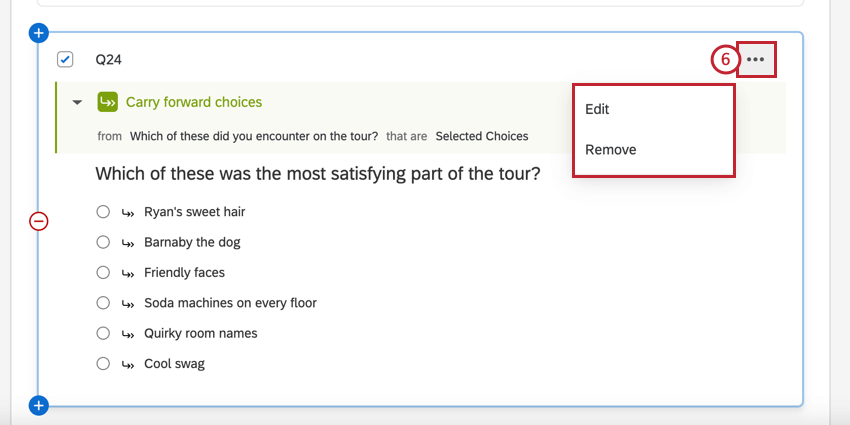Click the question text about satisfying tour part
The image size is (850, 425).
(318, 174)
